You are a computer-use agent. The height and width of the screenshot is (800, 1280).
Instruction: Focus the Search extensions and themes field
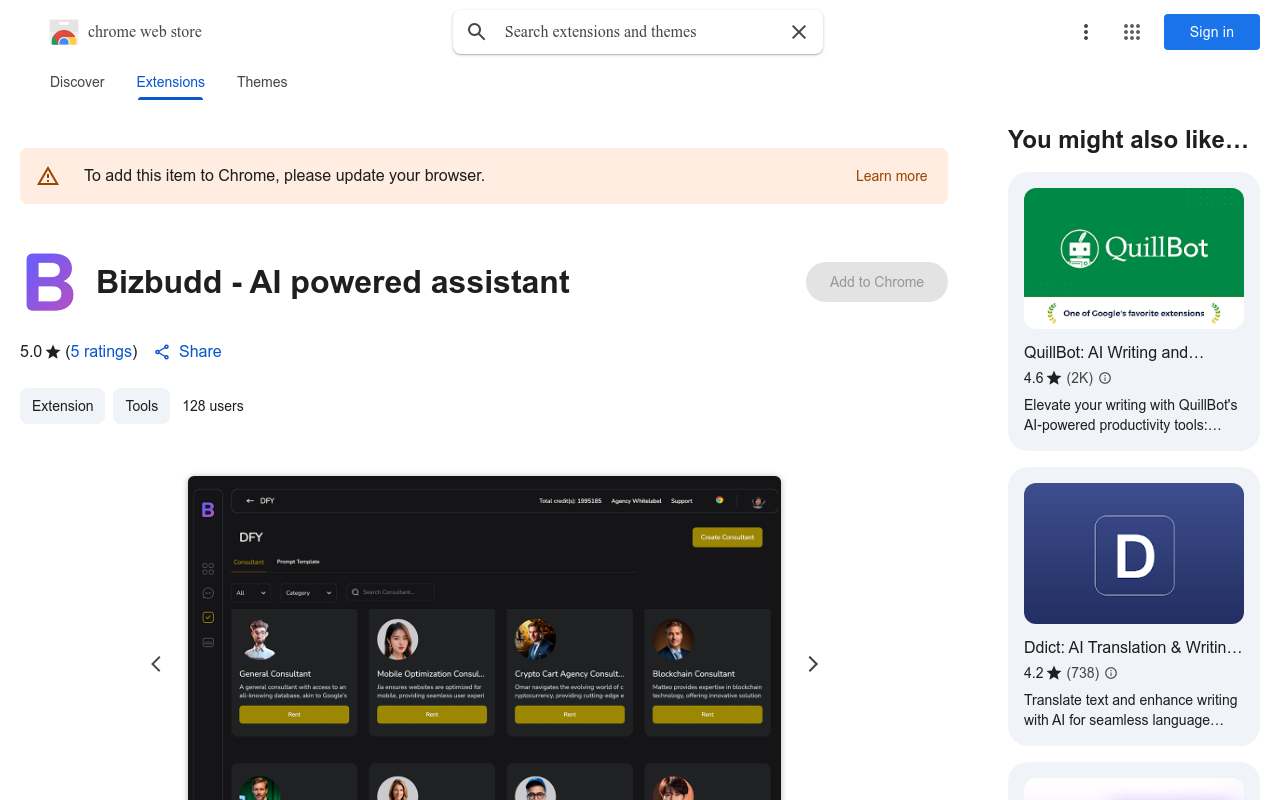click(x=638, y=32)
